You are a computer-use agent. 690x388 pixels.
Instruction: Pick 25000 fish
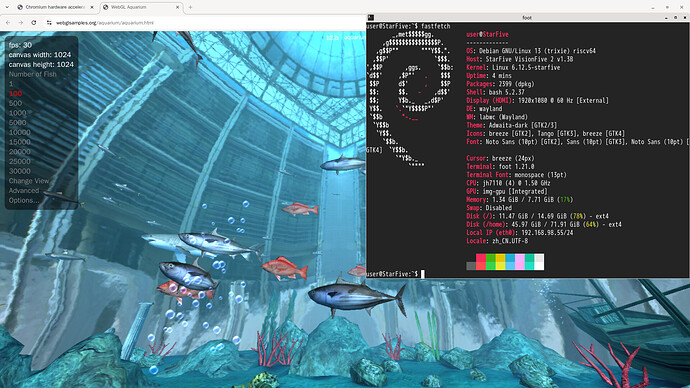20,161
